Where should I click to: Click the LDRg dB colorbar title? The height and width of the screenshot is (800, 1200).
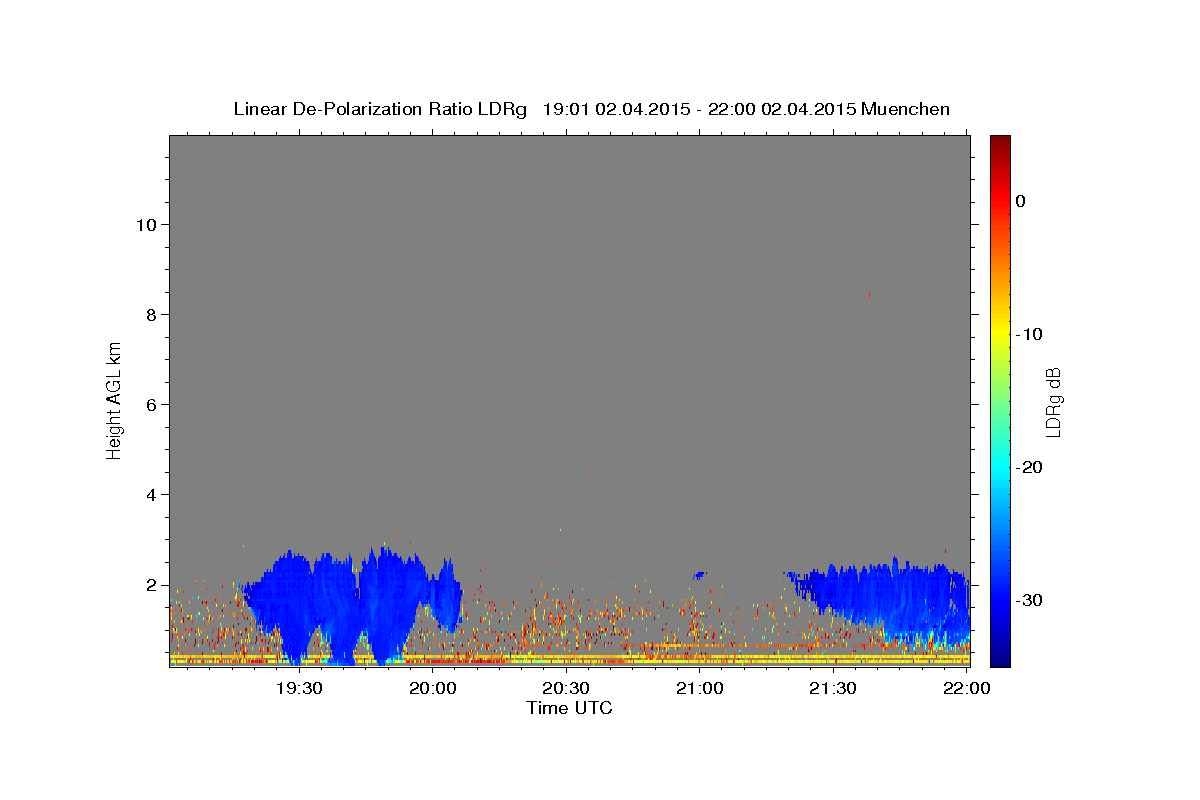(1053, 402)
